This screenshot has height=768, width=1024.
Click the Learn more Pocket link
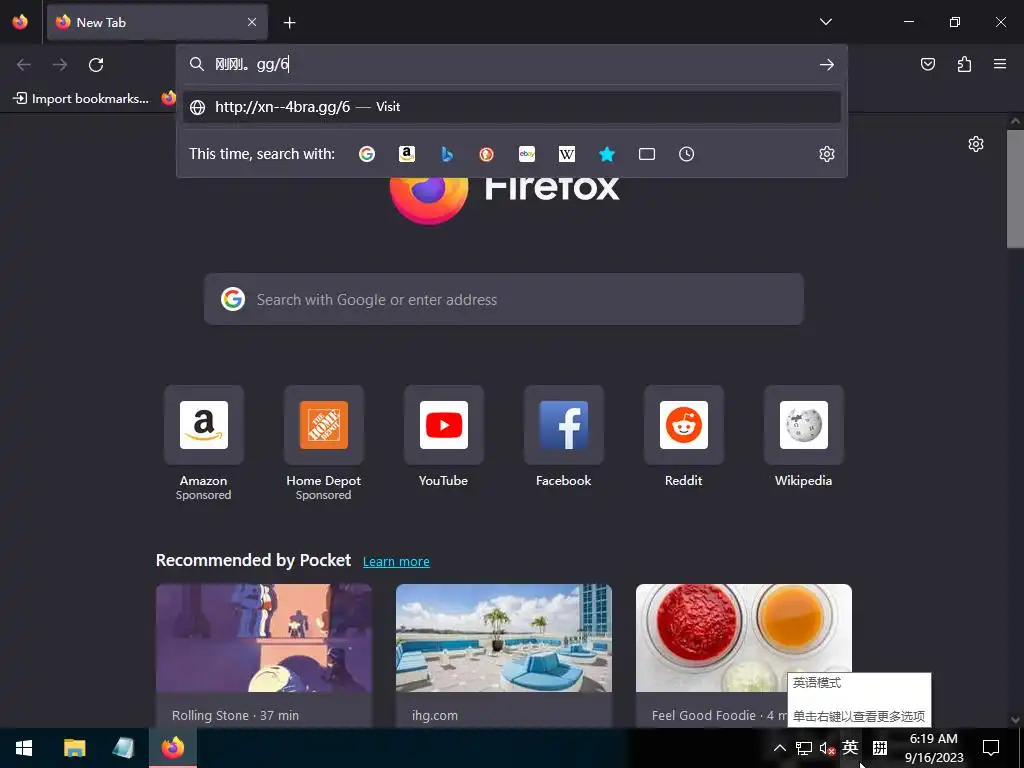[396, 562]
